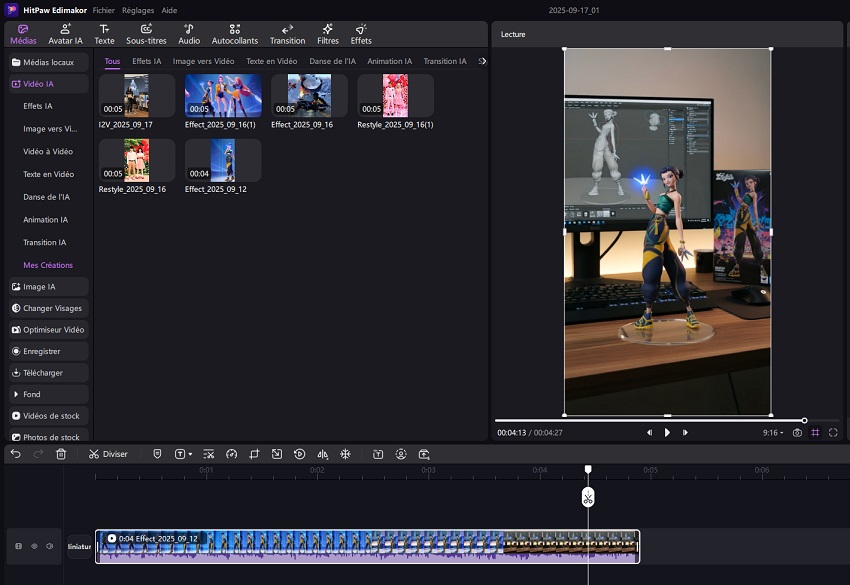Open Vidéos de stock library
Image resolution: width=850 pixels, height=585 pixels.
coord(48,416)
